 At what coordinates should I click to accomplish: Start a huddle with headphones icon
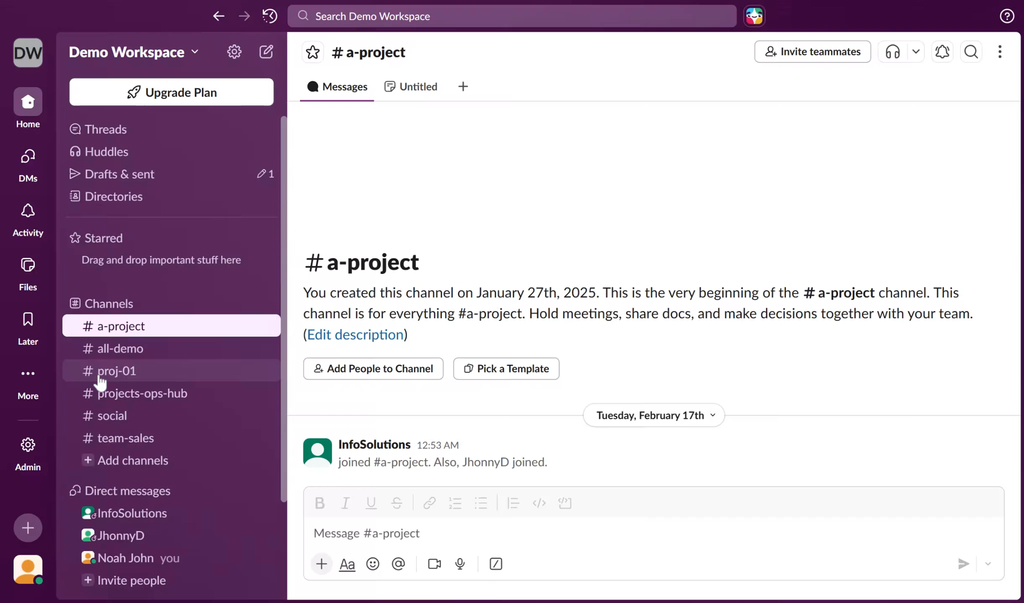(893, 52)
